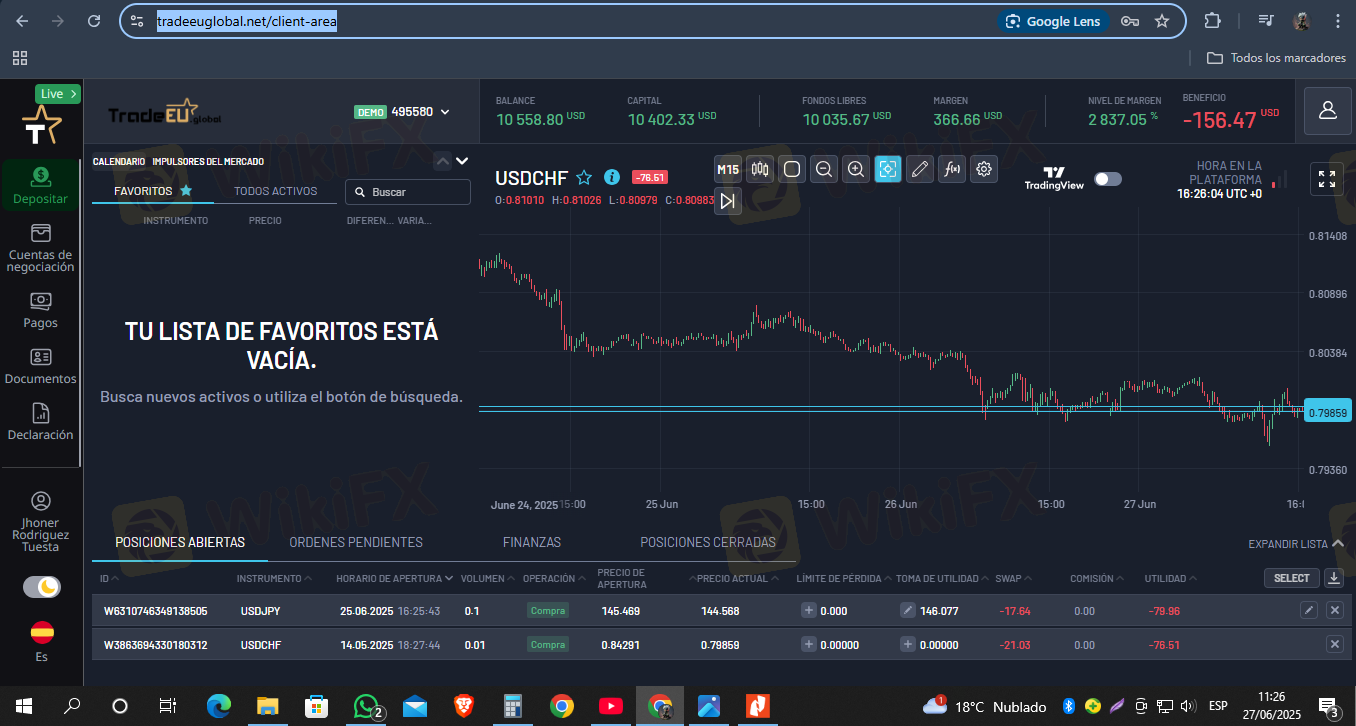Collapse list with Expandir Lista chevron

pos(1338,543)
